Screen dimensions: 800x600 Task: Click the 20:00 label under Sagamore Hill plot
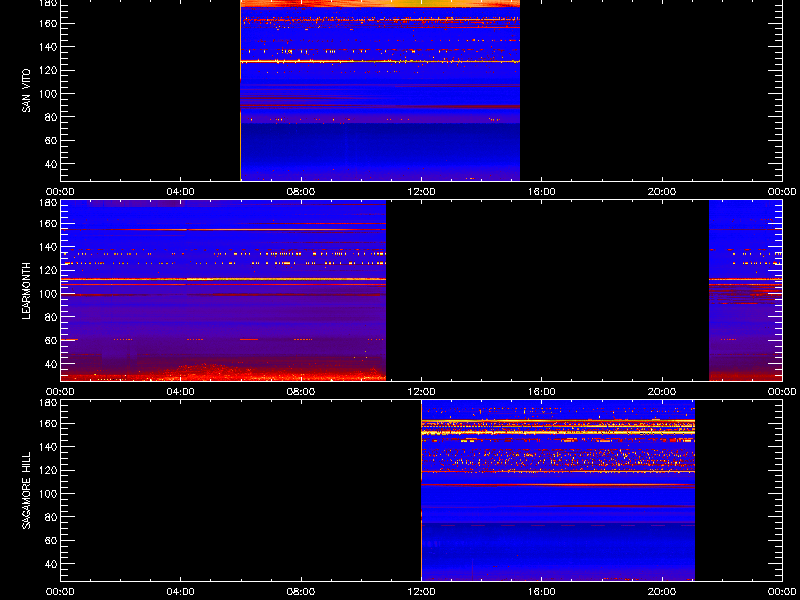pos(662,592)
